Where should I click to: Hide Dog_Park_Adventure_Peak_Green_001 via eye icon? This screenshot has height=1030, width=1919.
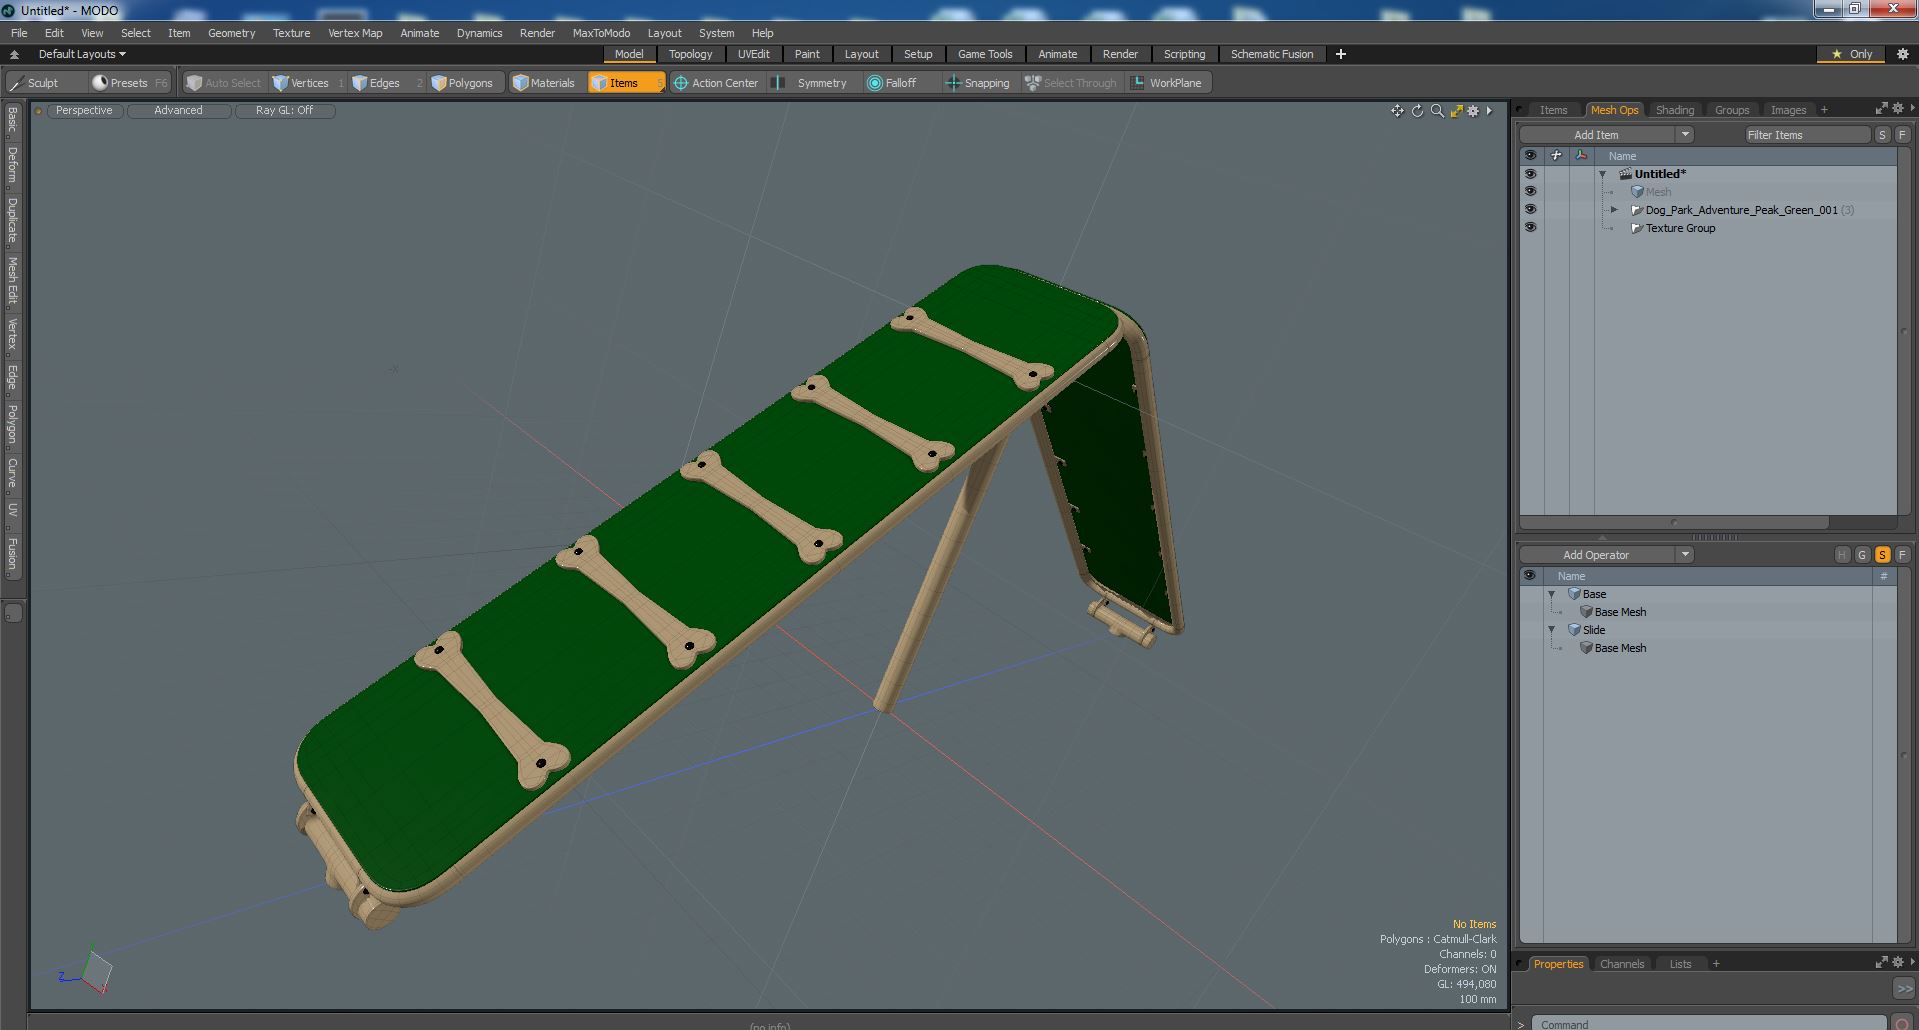click(1530, 210)
